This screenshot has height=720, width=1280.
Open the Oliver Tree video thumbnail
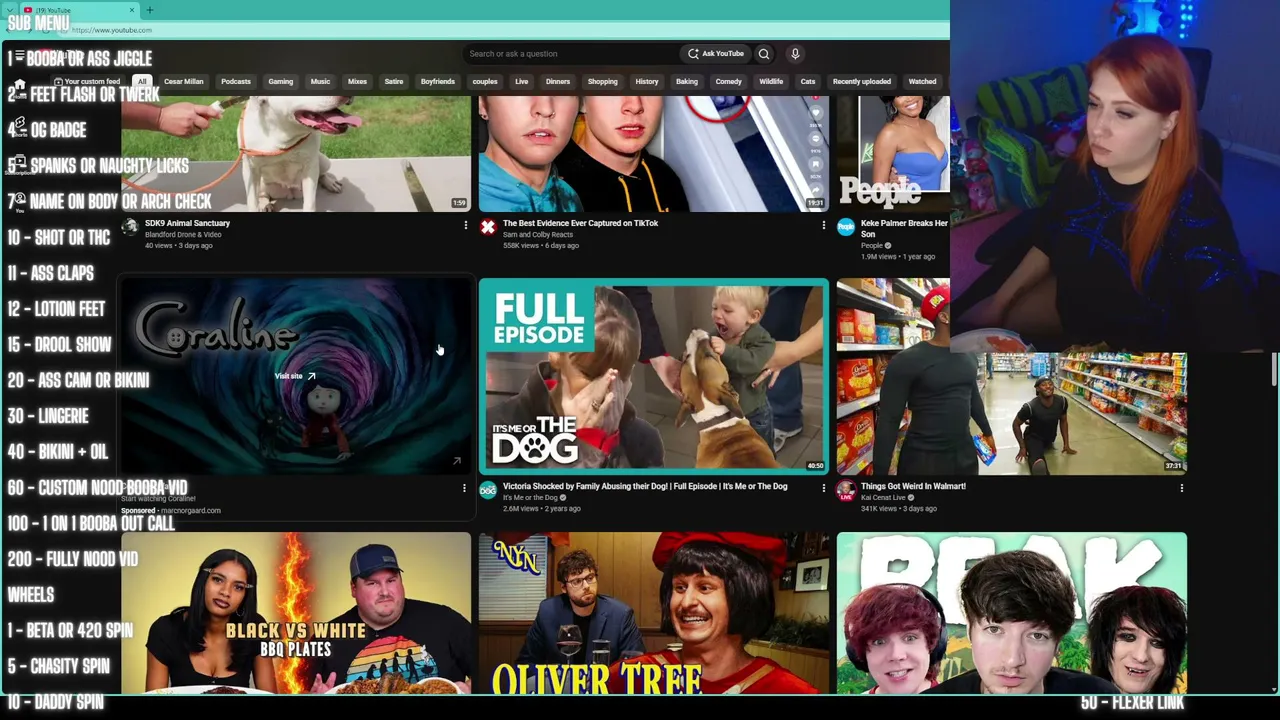click(654, 613)
